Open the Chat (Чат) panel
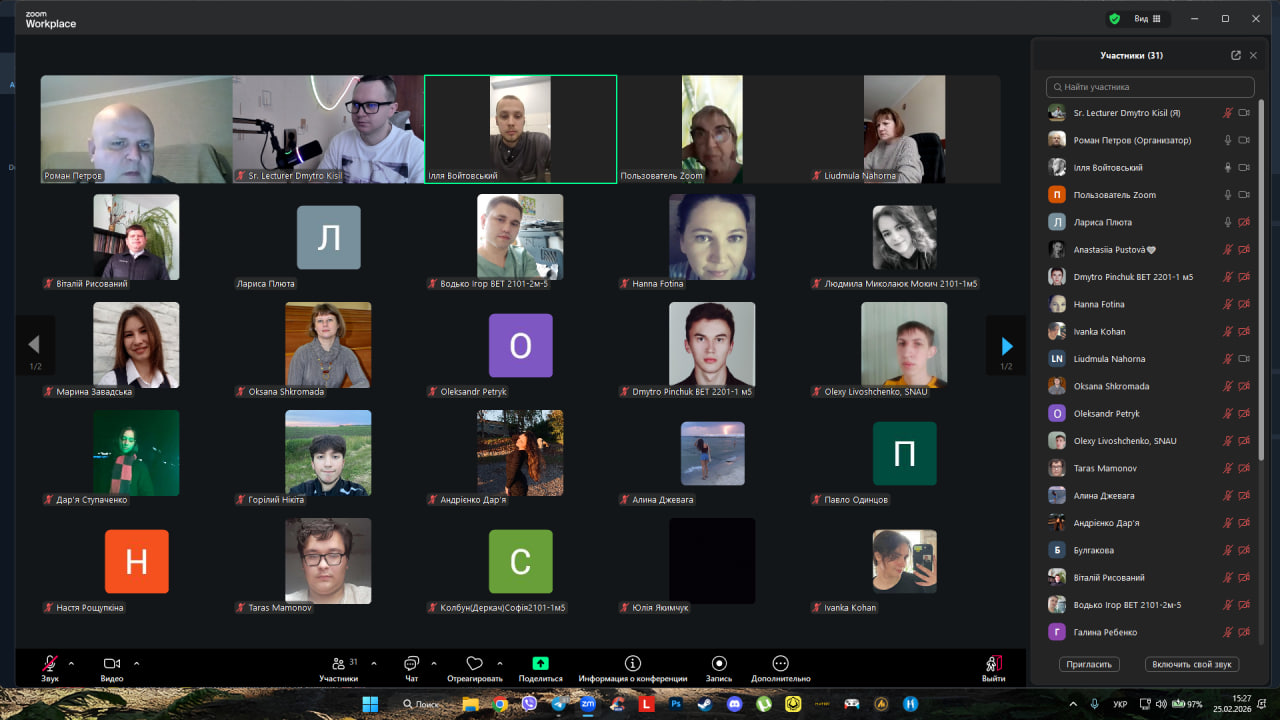The width and height of the screenshot is (1280, 720). point(411,664)
